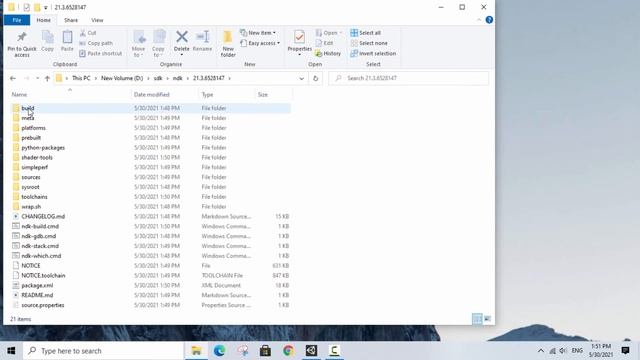Select the build folder
The image size is (640, 360).
point(28,108)
